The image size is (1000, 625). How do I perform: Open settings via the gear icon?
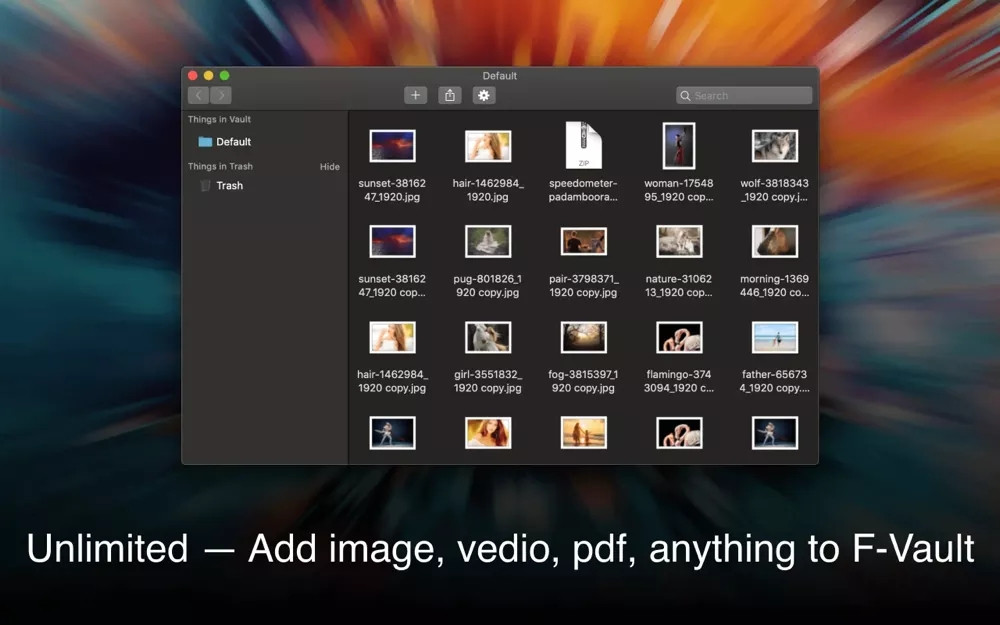point(484,95)
